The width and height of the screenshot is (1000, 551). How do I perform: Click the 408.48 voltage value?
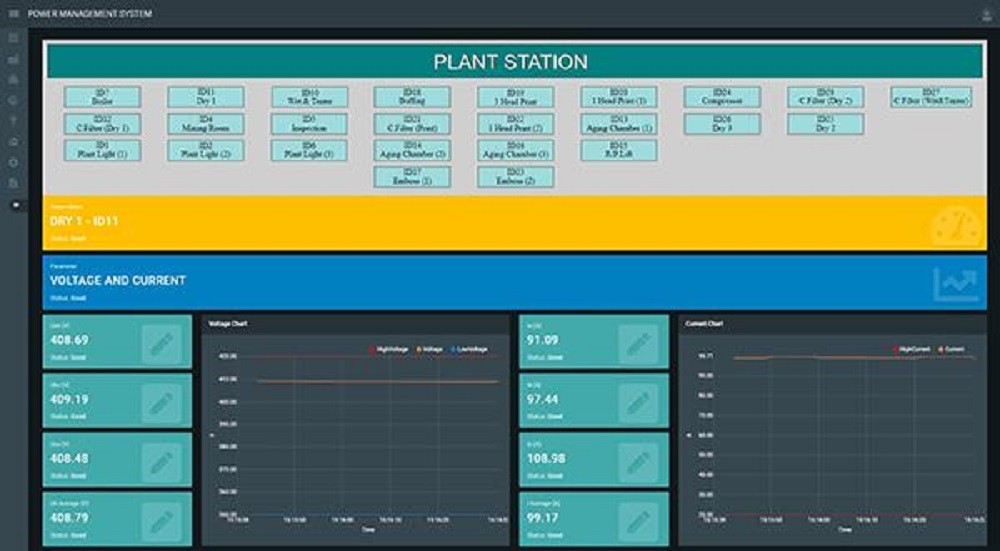point(70,459)
